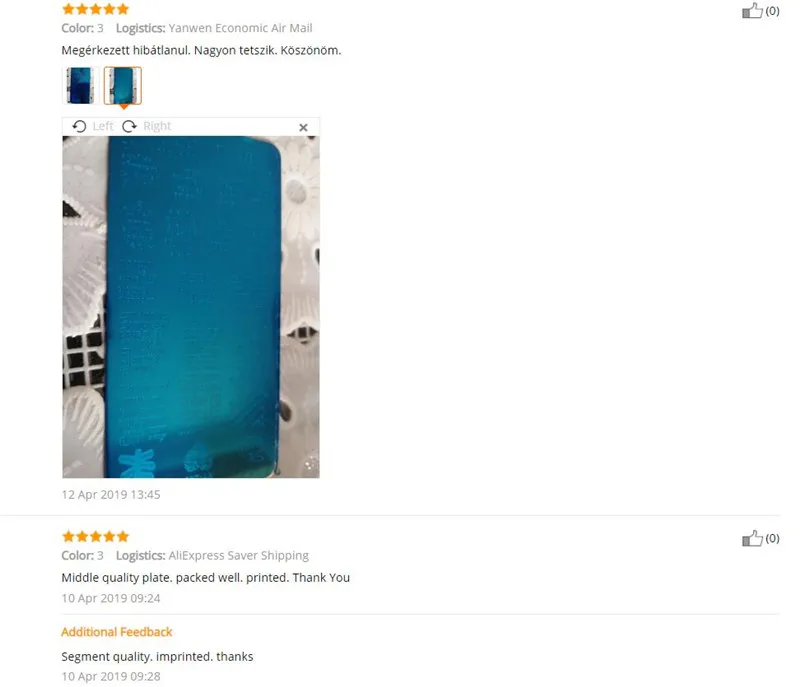Viewport: 800px width, 687px height.
Task: Click the enlarged blue stamping plate photo
Action: tap(191, 307)
